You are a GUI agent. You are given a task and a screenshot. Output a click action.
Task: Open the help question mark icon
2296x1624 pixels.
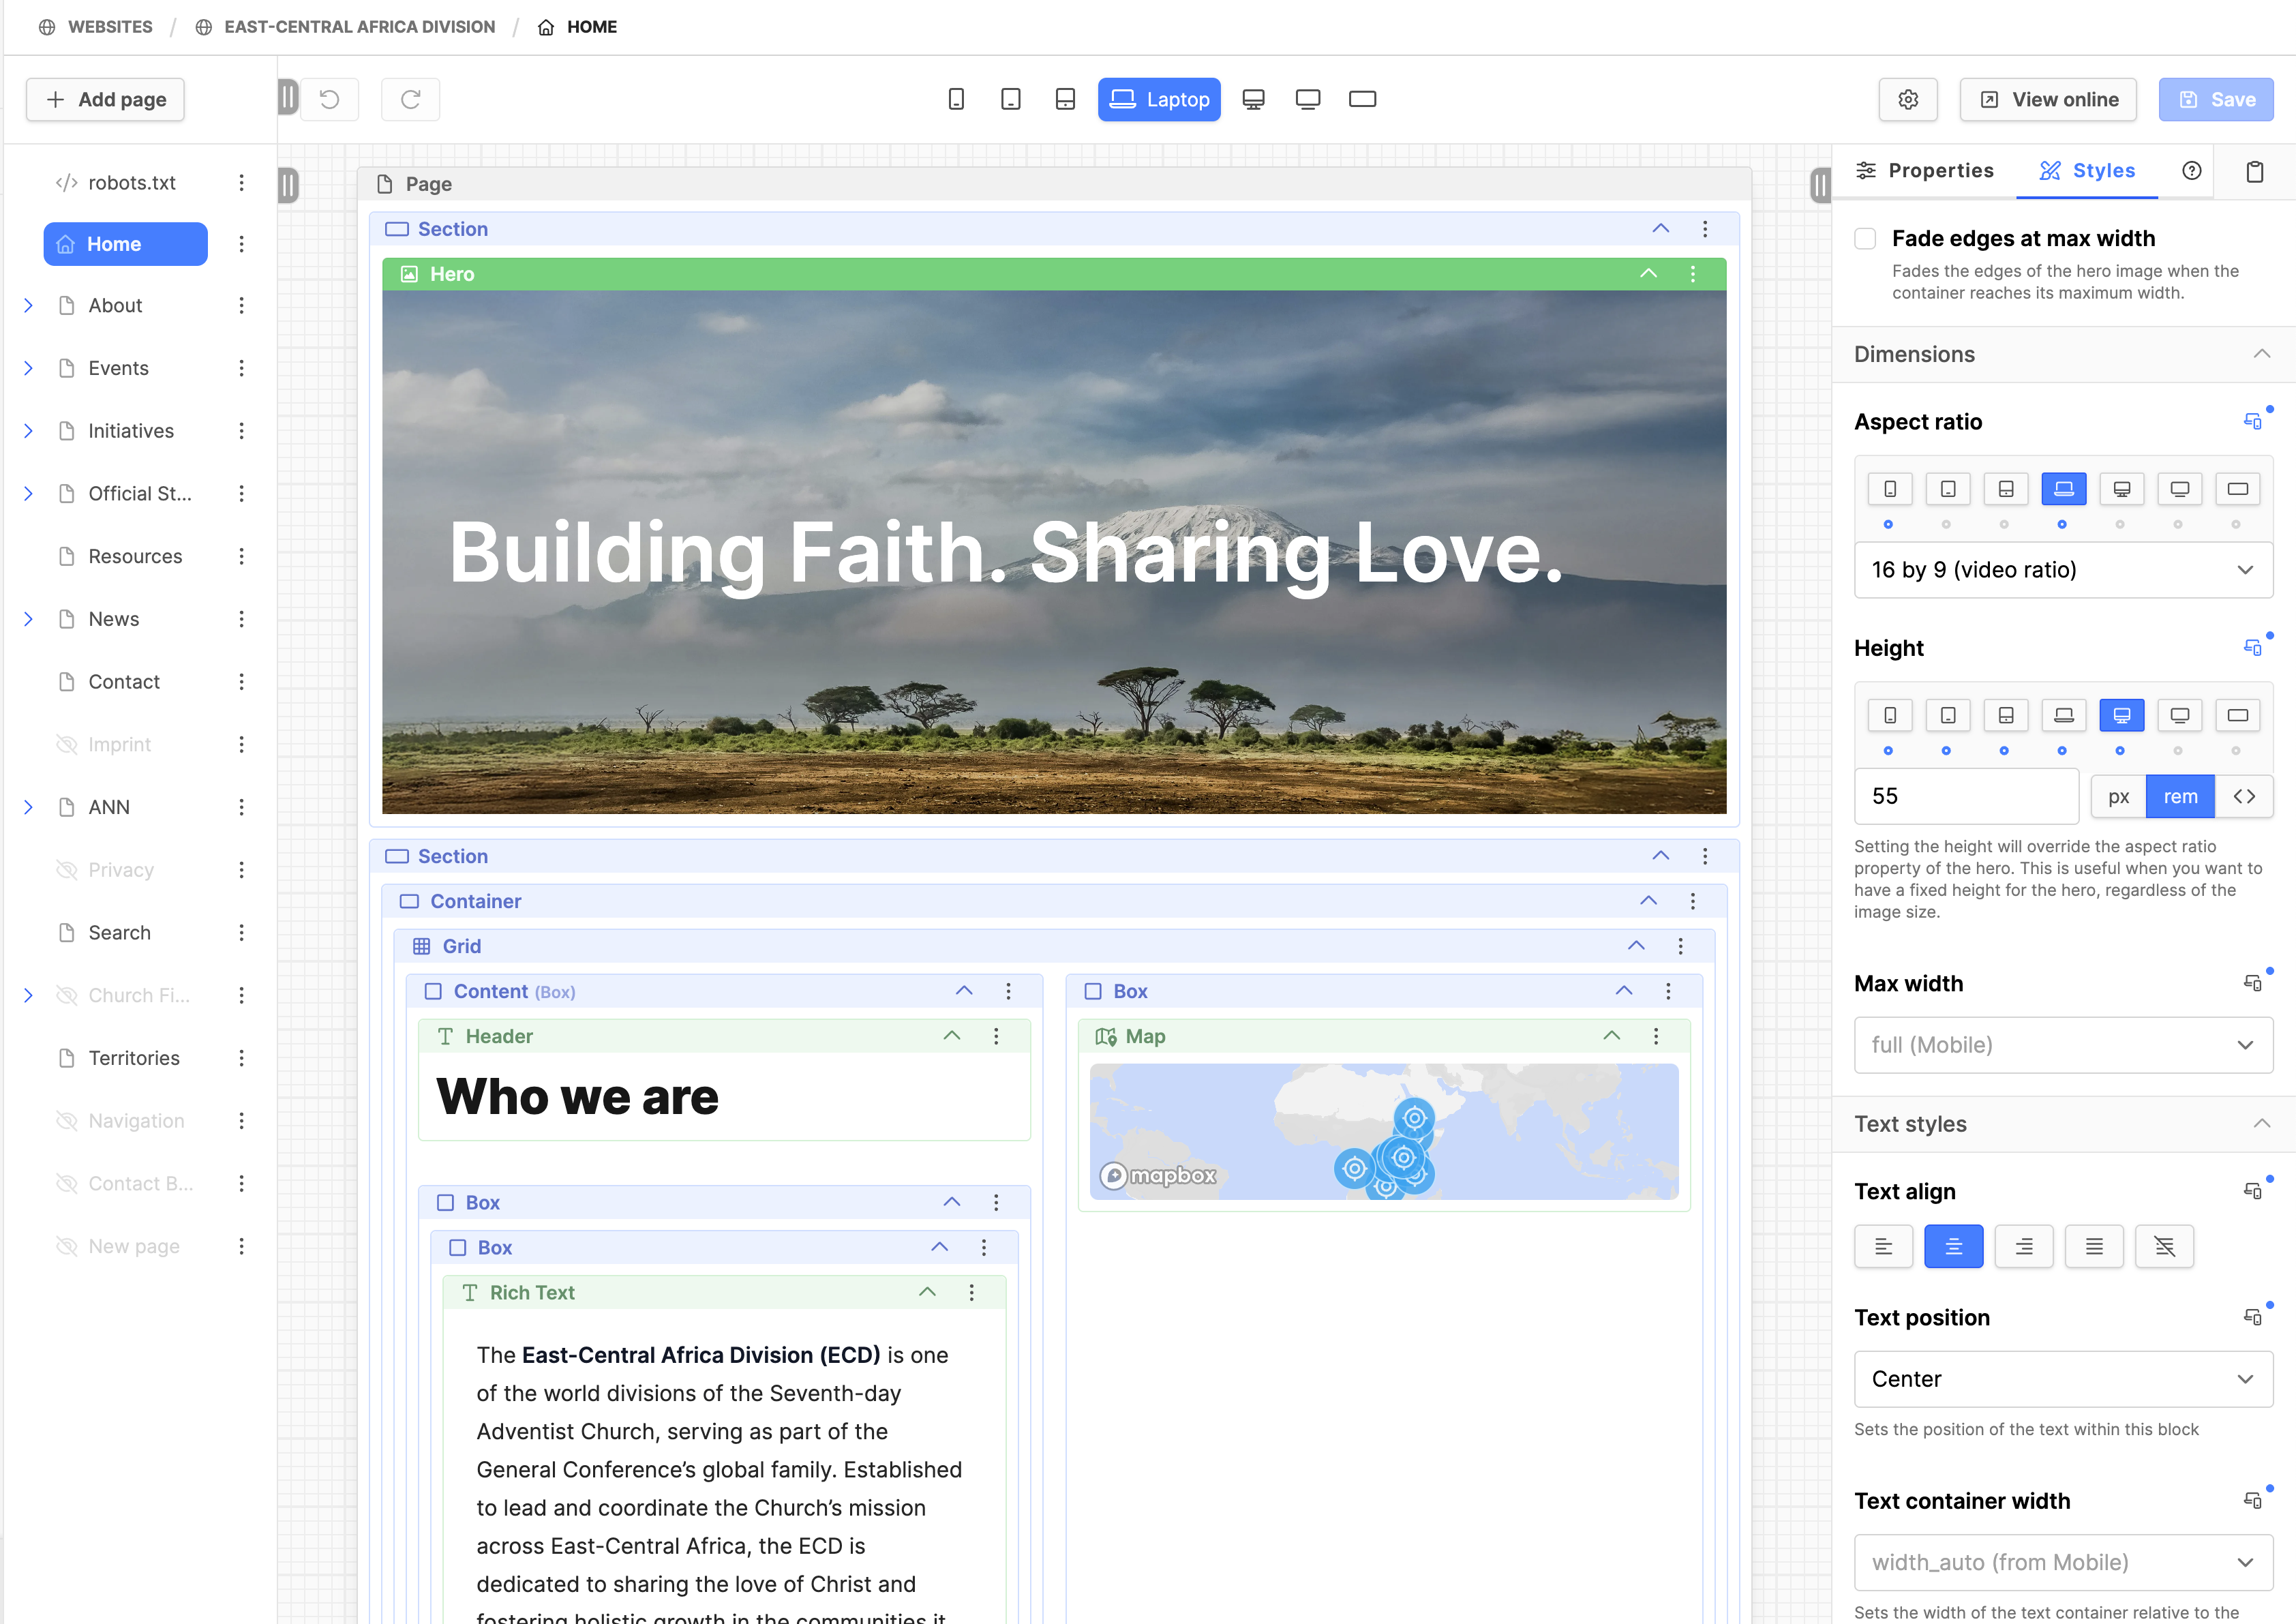pos(2191,171)
